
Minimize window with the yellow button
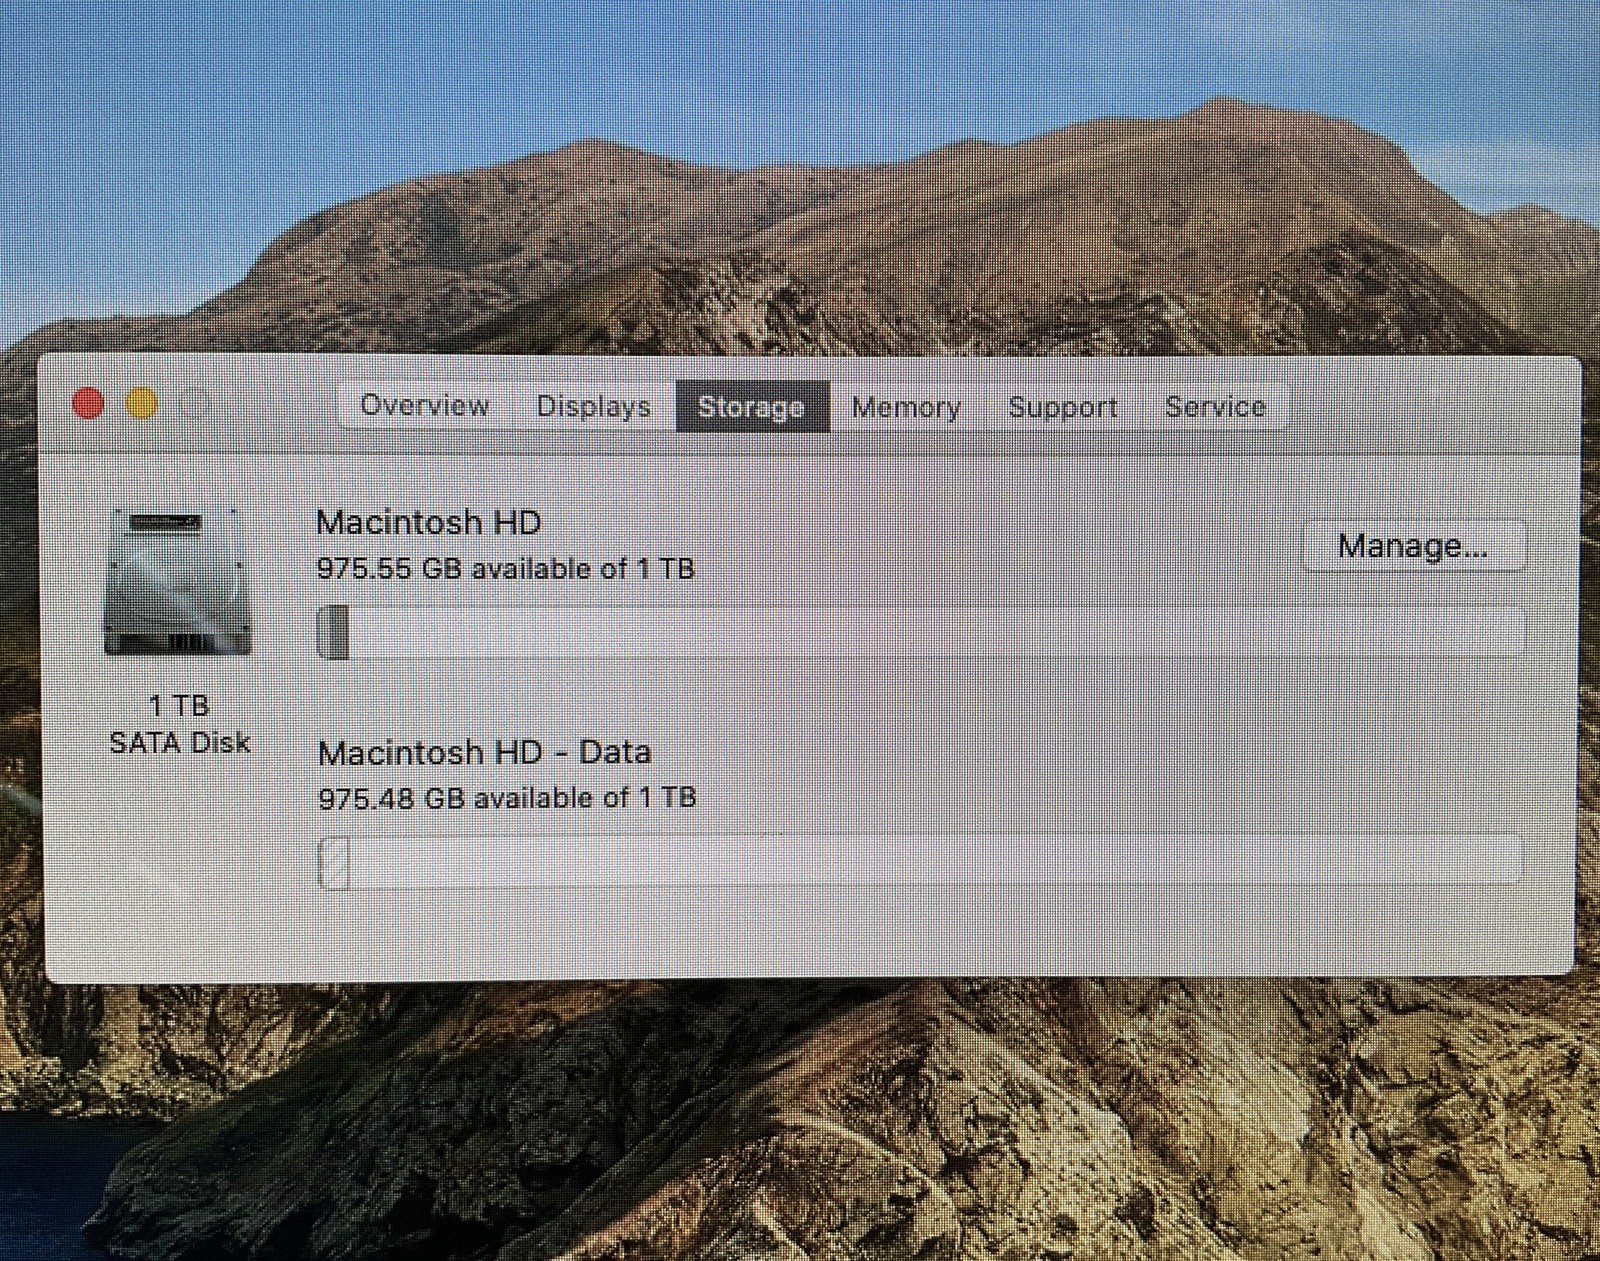pos(142,404)
